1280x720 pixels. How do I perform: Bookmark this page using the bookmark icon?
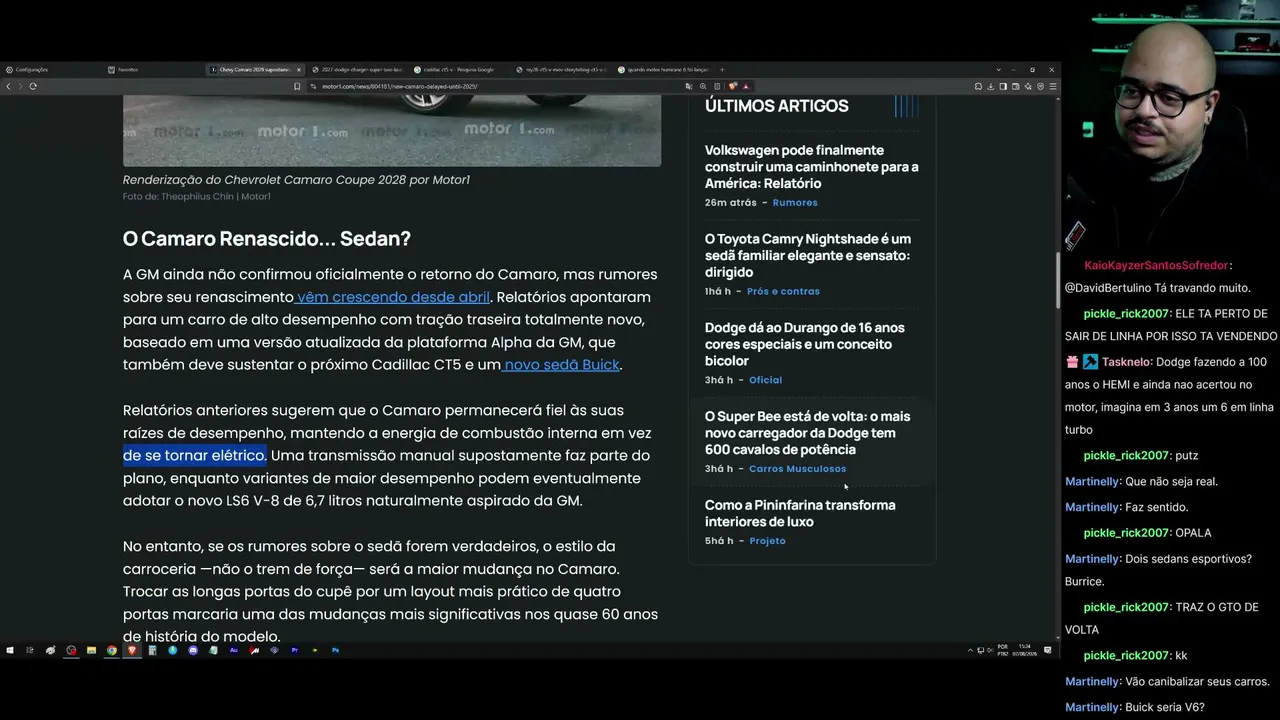[x=297, y=86]
